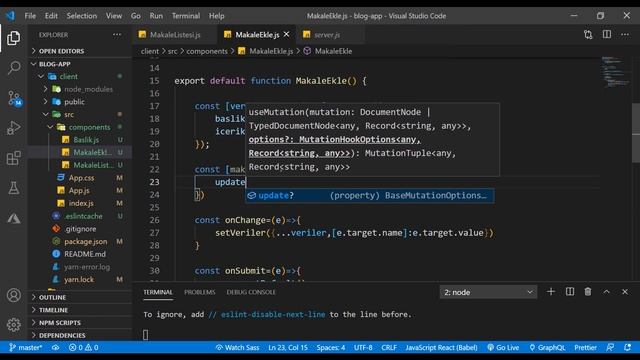640x360 pixels.
Task: Change UTF-8 file encoding
Action: pos(363,347)
